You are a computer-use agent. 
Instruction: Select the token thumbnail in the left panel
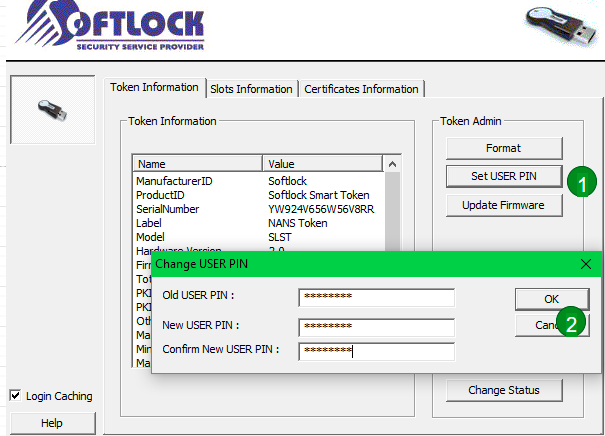click(51, 110)
